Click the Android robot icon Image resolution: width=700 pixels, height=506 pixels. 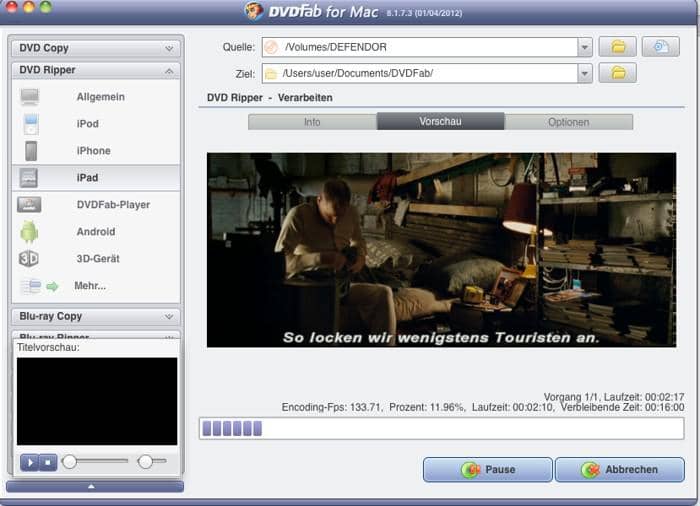pos(29,232)
